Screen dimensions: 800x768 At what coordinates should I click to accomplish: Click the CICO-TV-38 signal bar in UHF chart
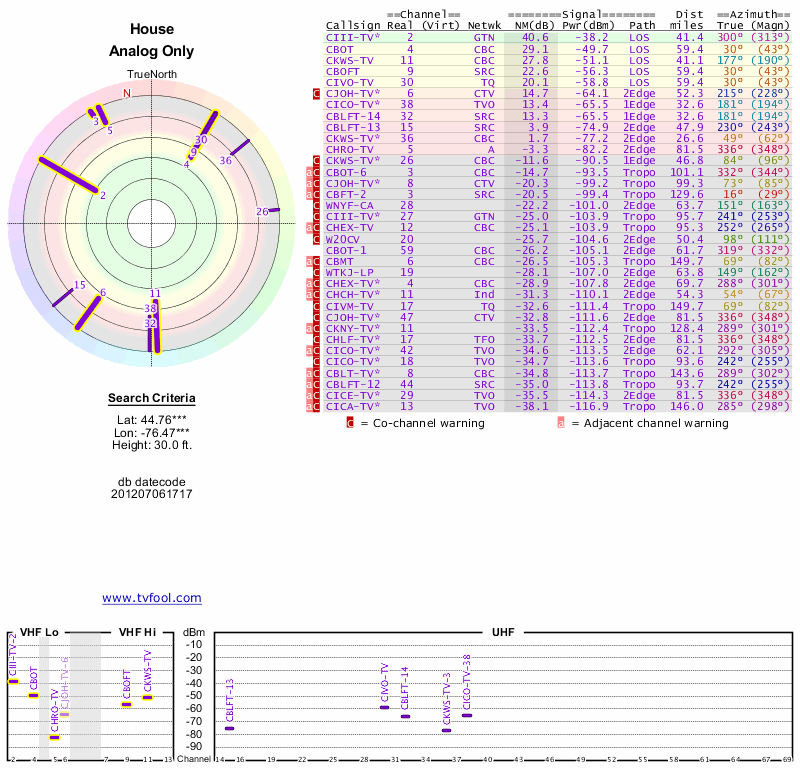467,715
